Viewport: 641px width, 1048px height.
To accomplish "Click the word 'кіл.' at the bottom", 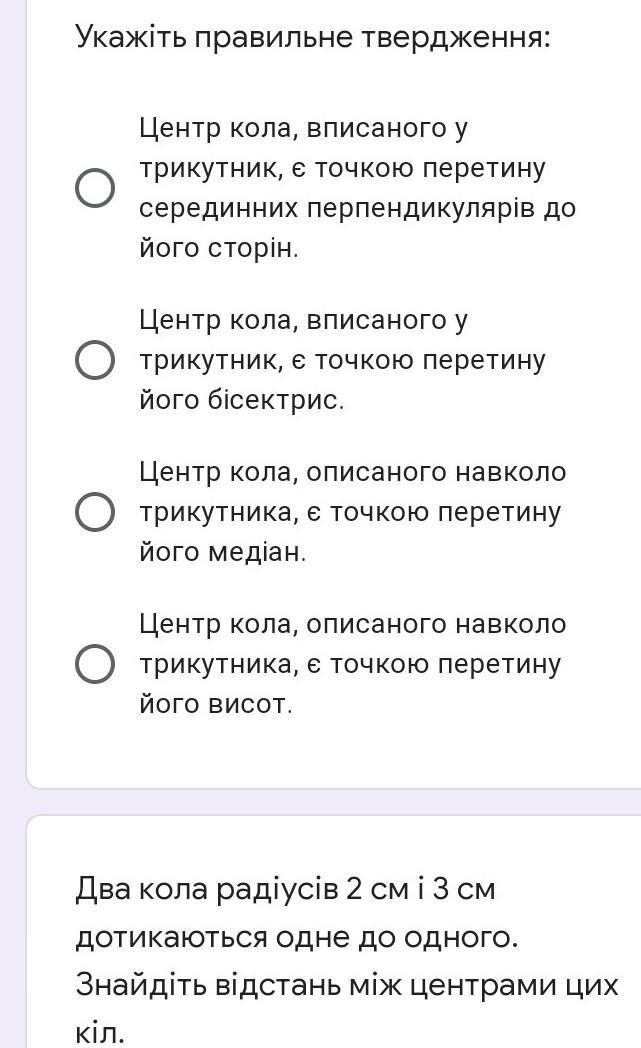I will point(100,1033).
